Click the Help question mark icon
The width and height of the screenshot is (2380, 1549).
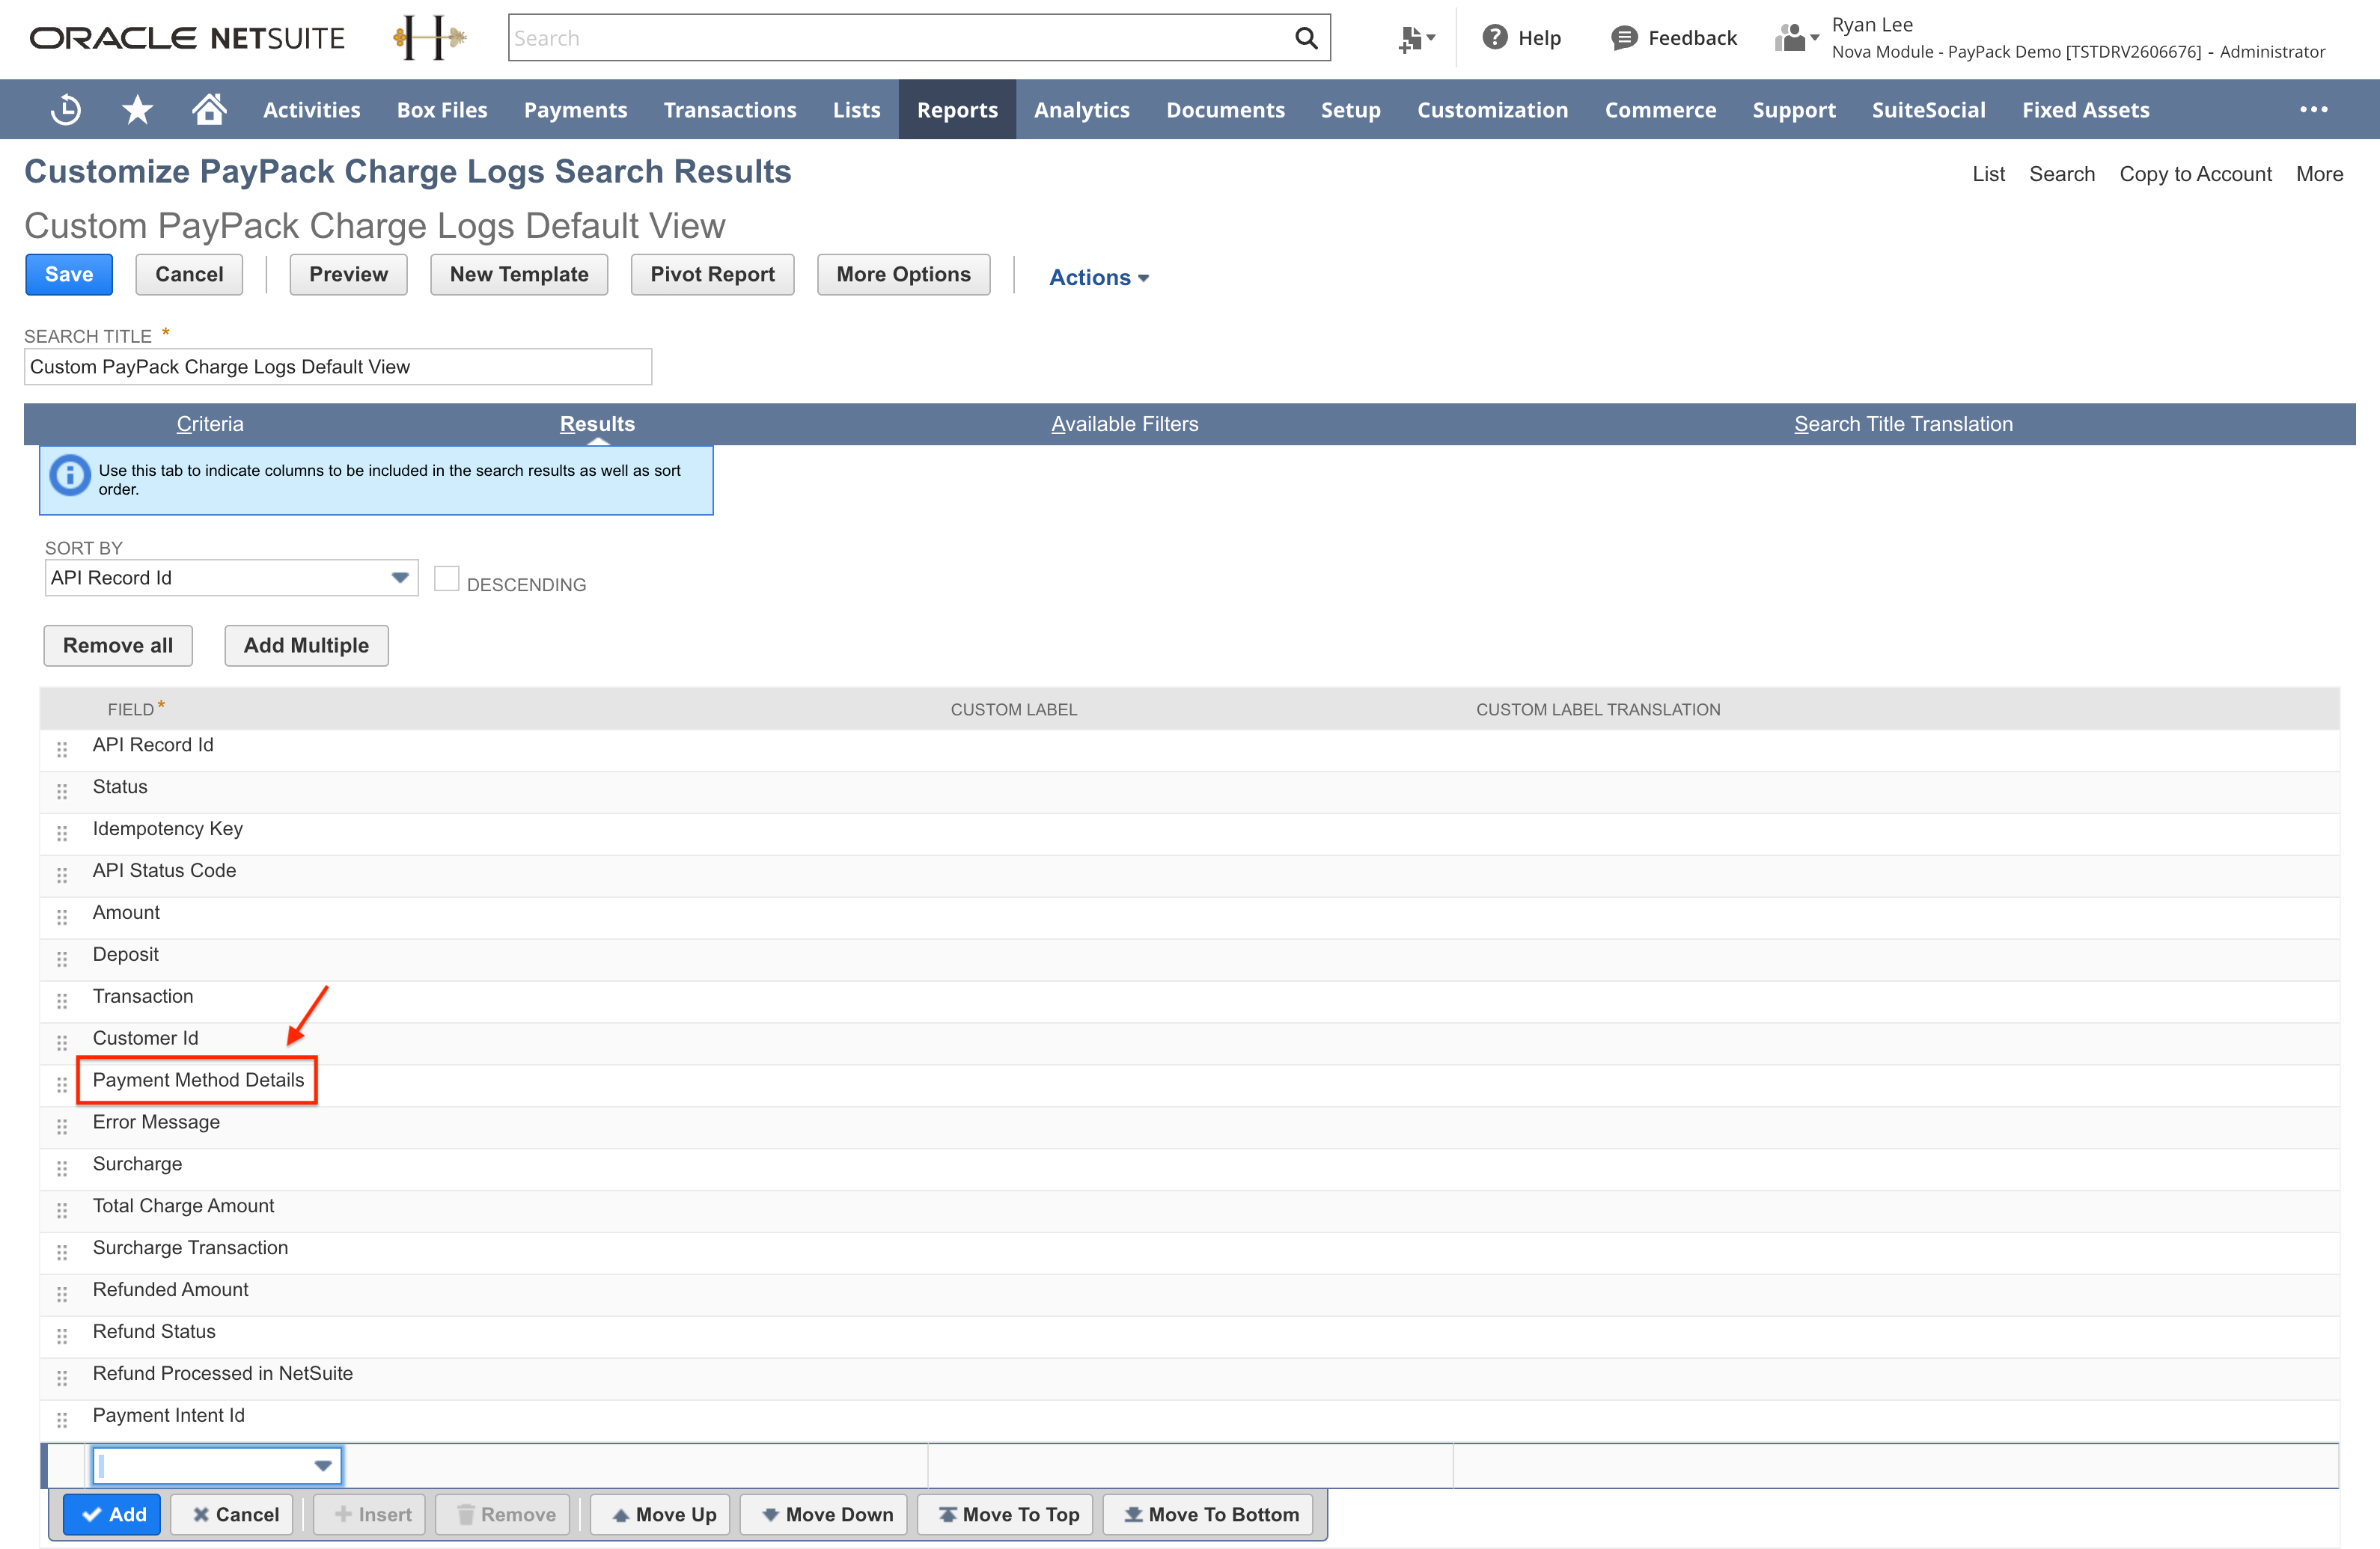click(1494, 38)
